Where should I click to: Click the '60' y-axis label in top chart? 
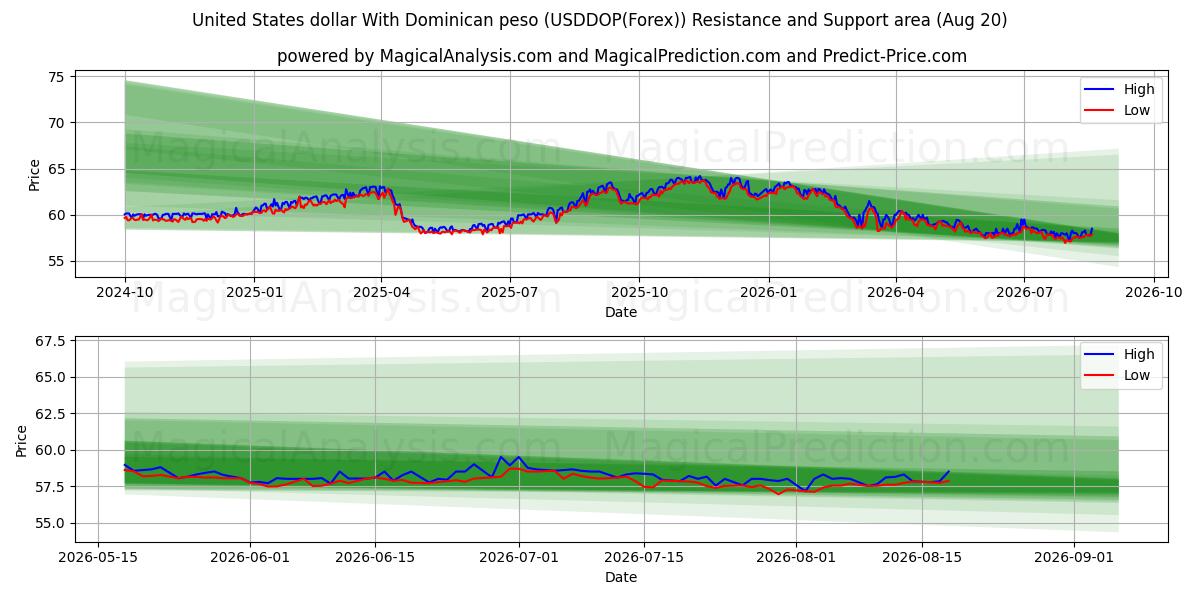coord(56,215)
